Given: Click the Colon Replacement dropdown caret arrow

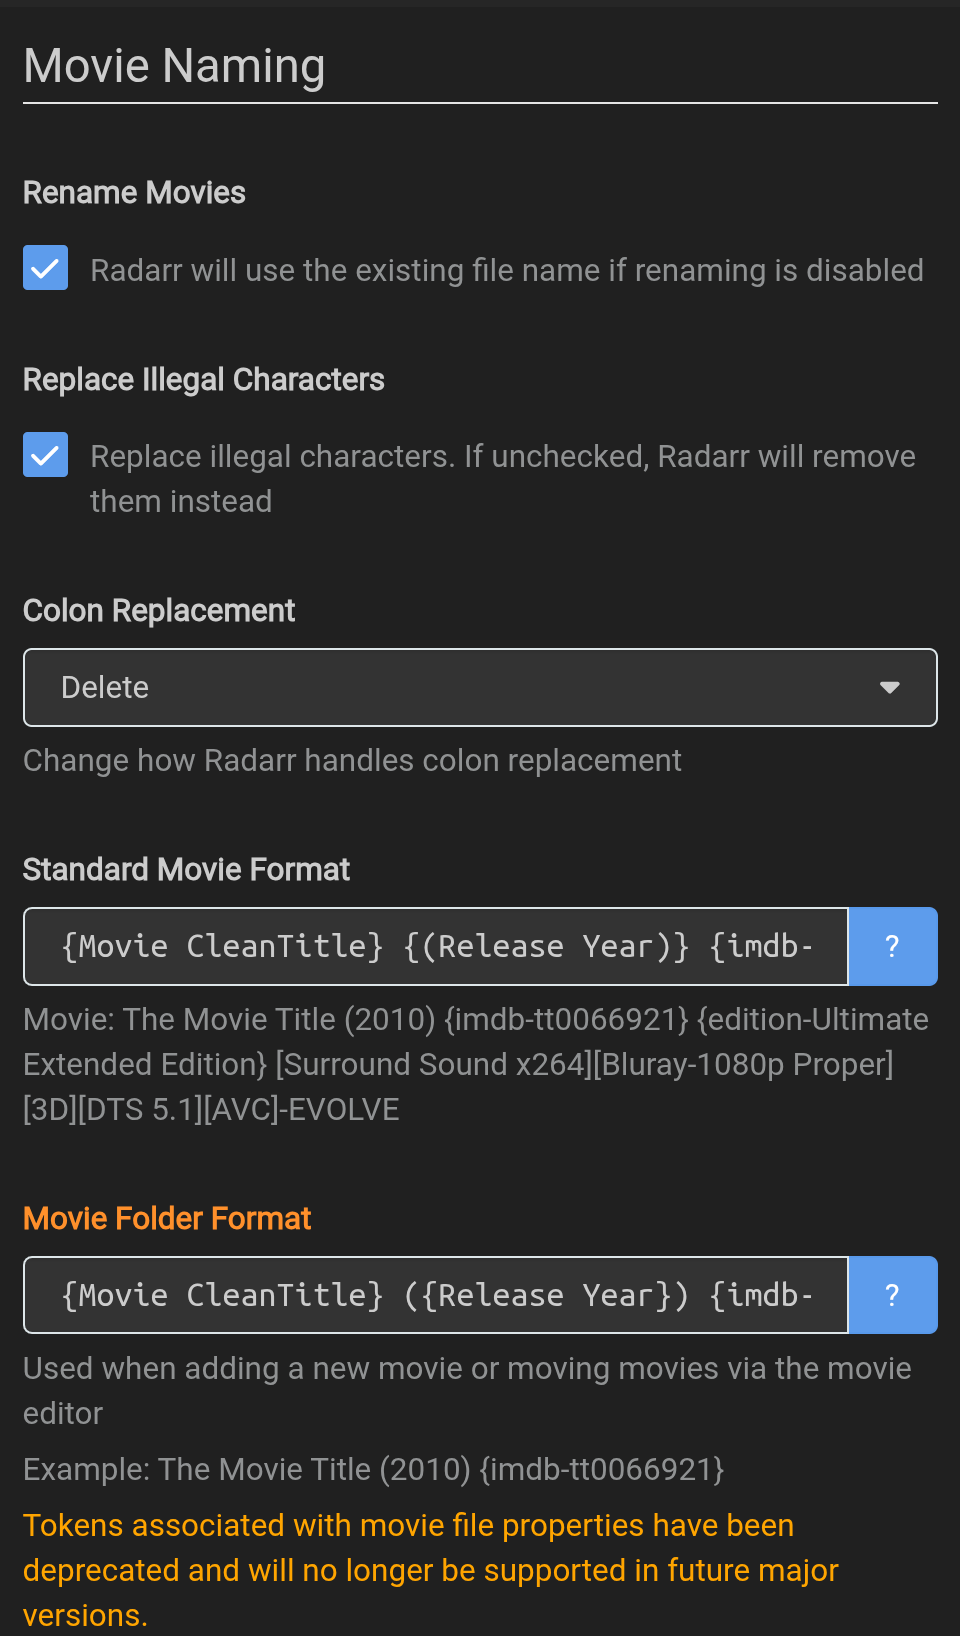Looking at the screenshot, I should [889, 688].
